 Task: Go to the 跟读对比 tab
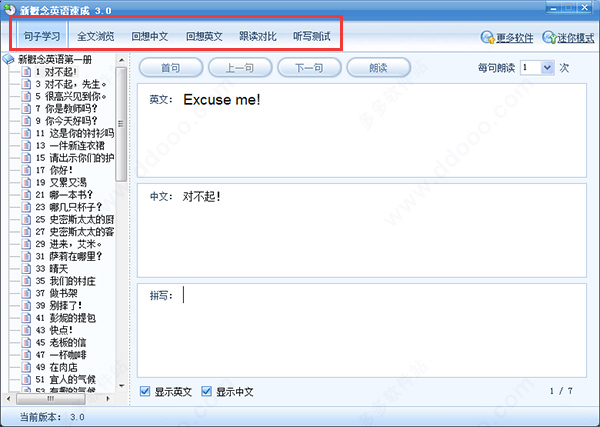pyautogui.click(x=258, y=36)
